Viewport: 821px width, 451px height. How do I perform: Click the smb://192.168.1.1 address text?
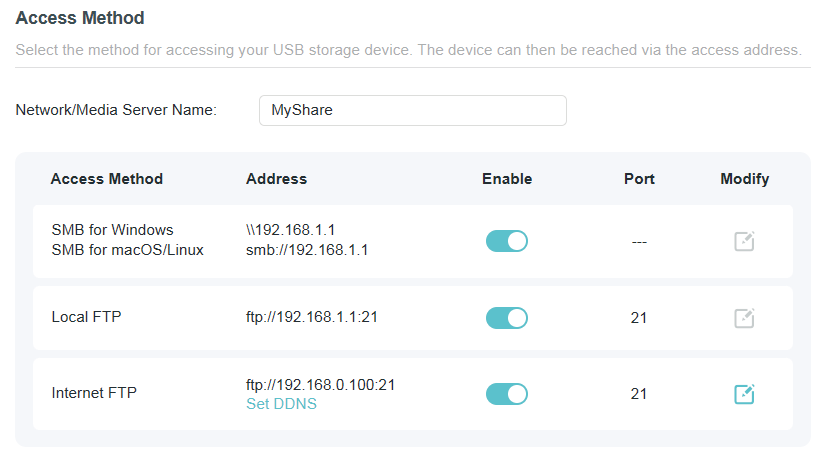(x=307, y=250)
